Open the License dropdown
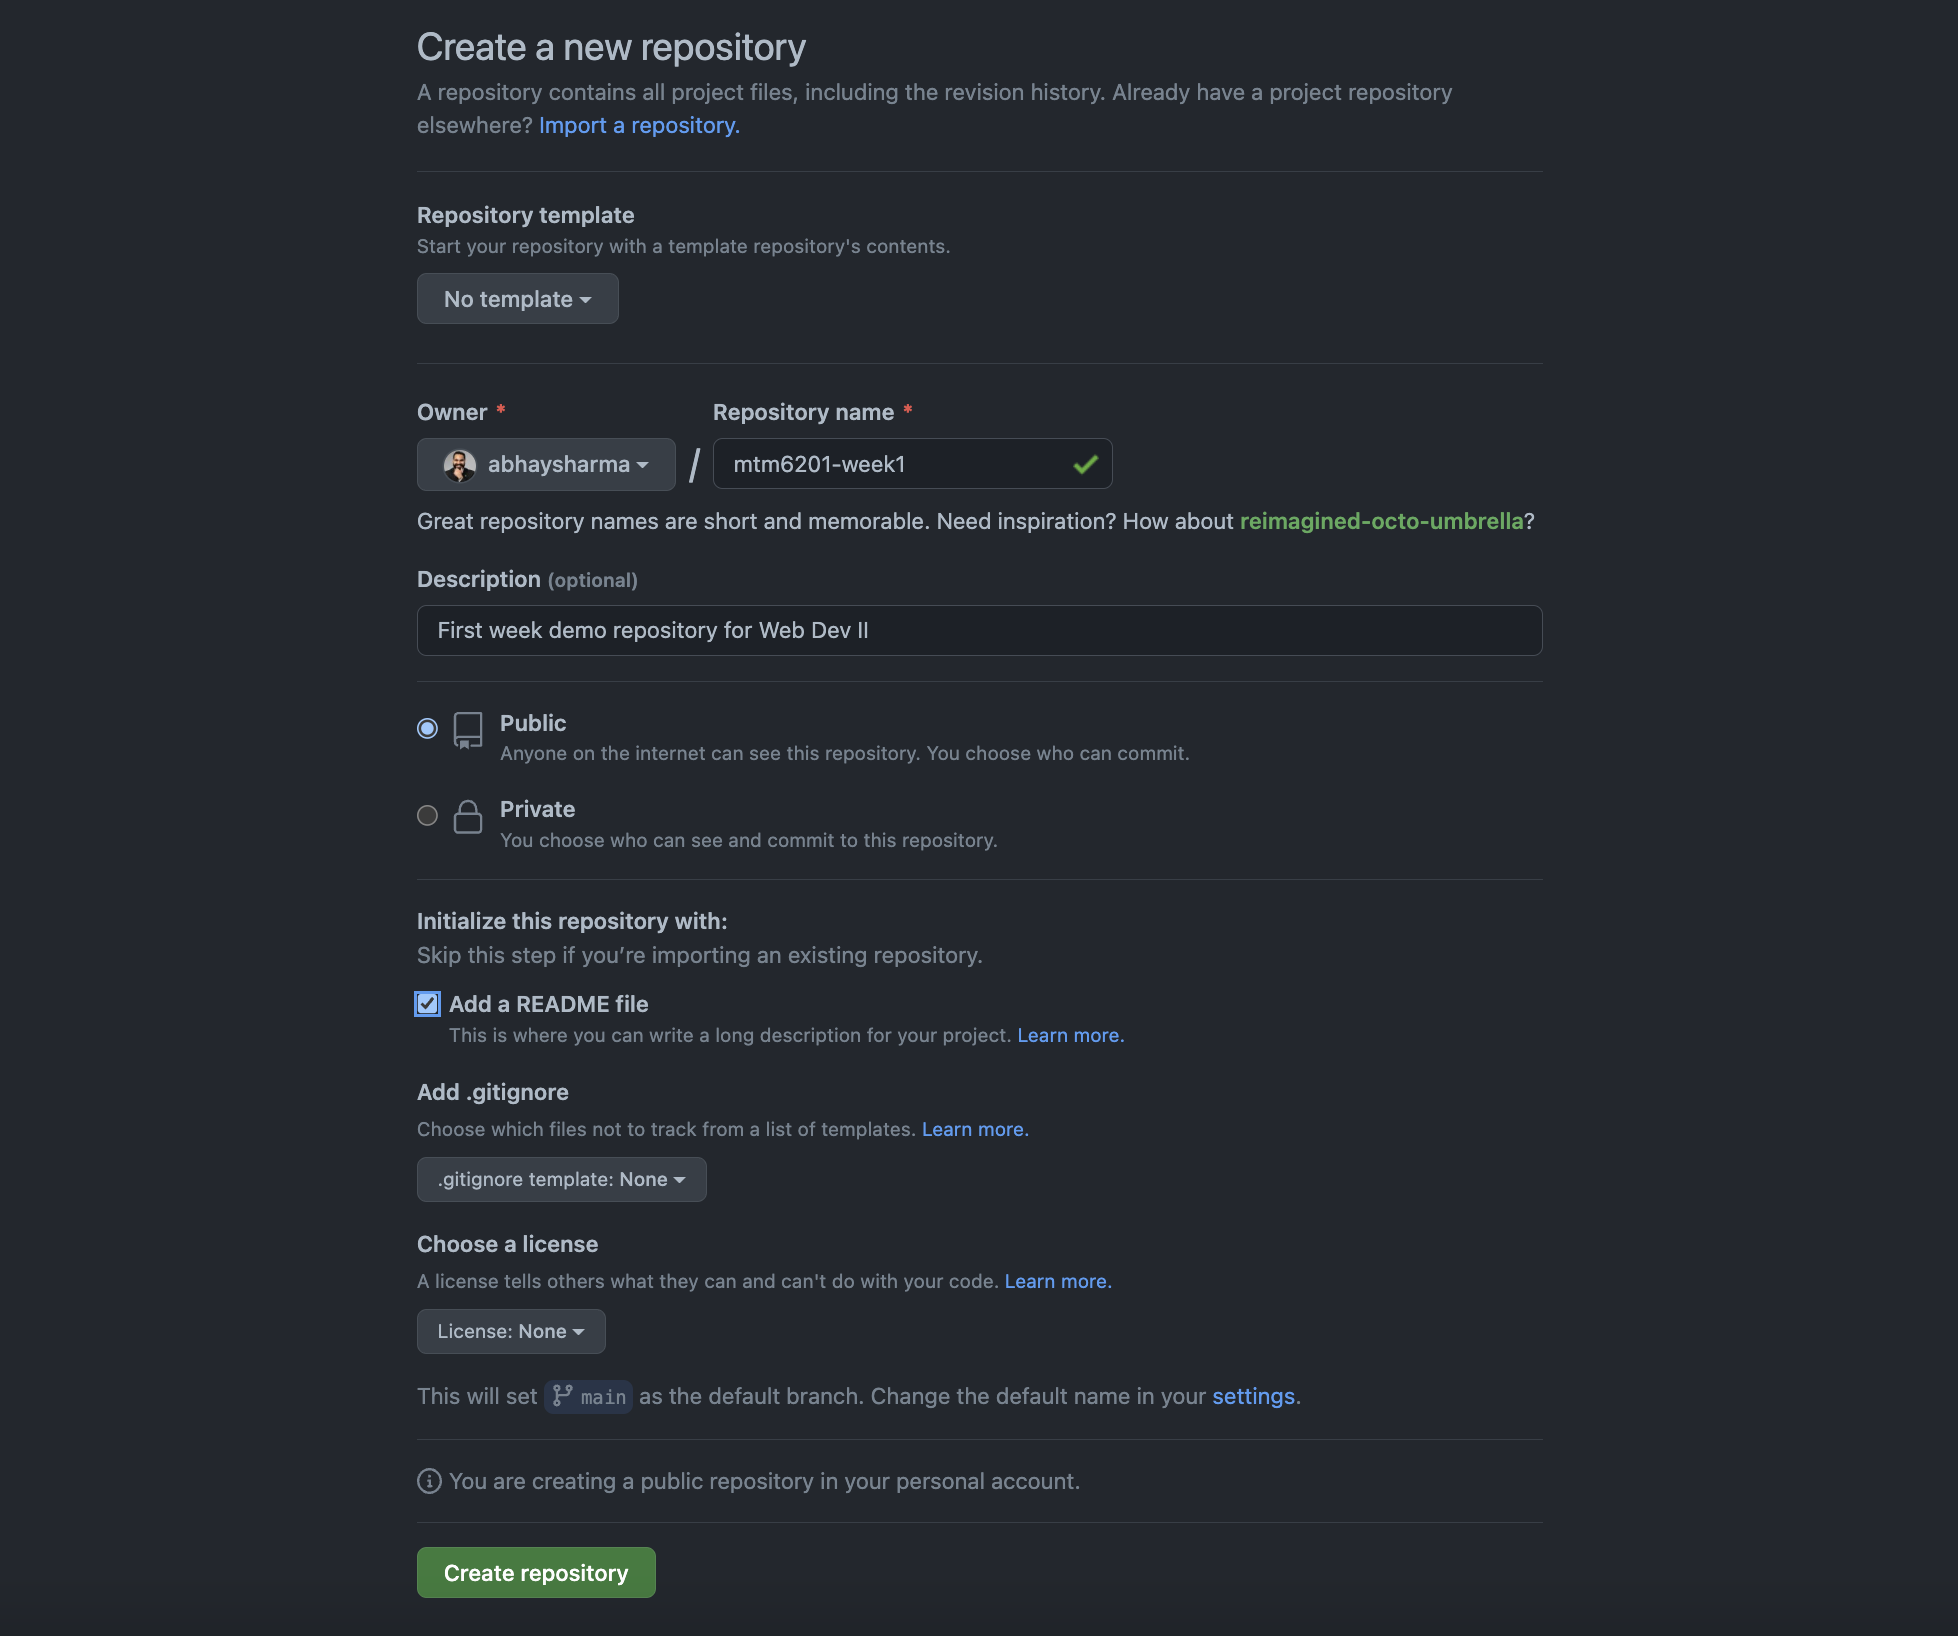Viewport: 1958px width, 1636px height. (x=511, y=1331)
